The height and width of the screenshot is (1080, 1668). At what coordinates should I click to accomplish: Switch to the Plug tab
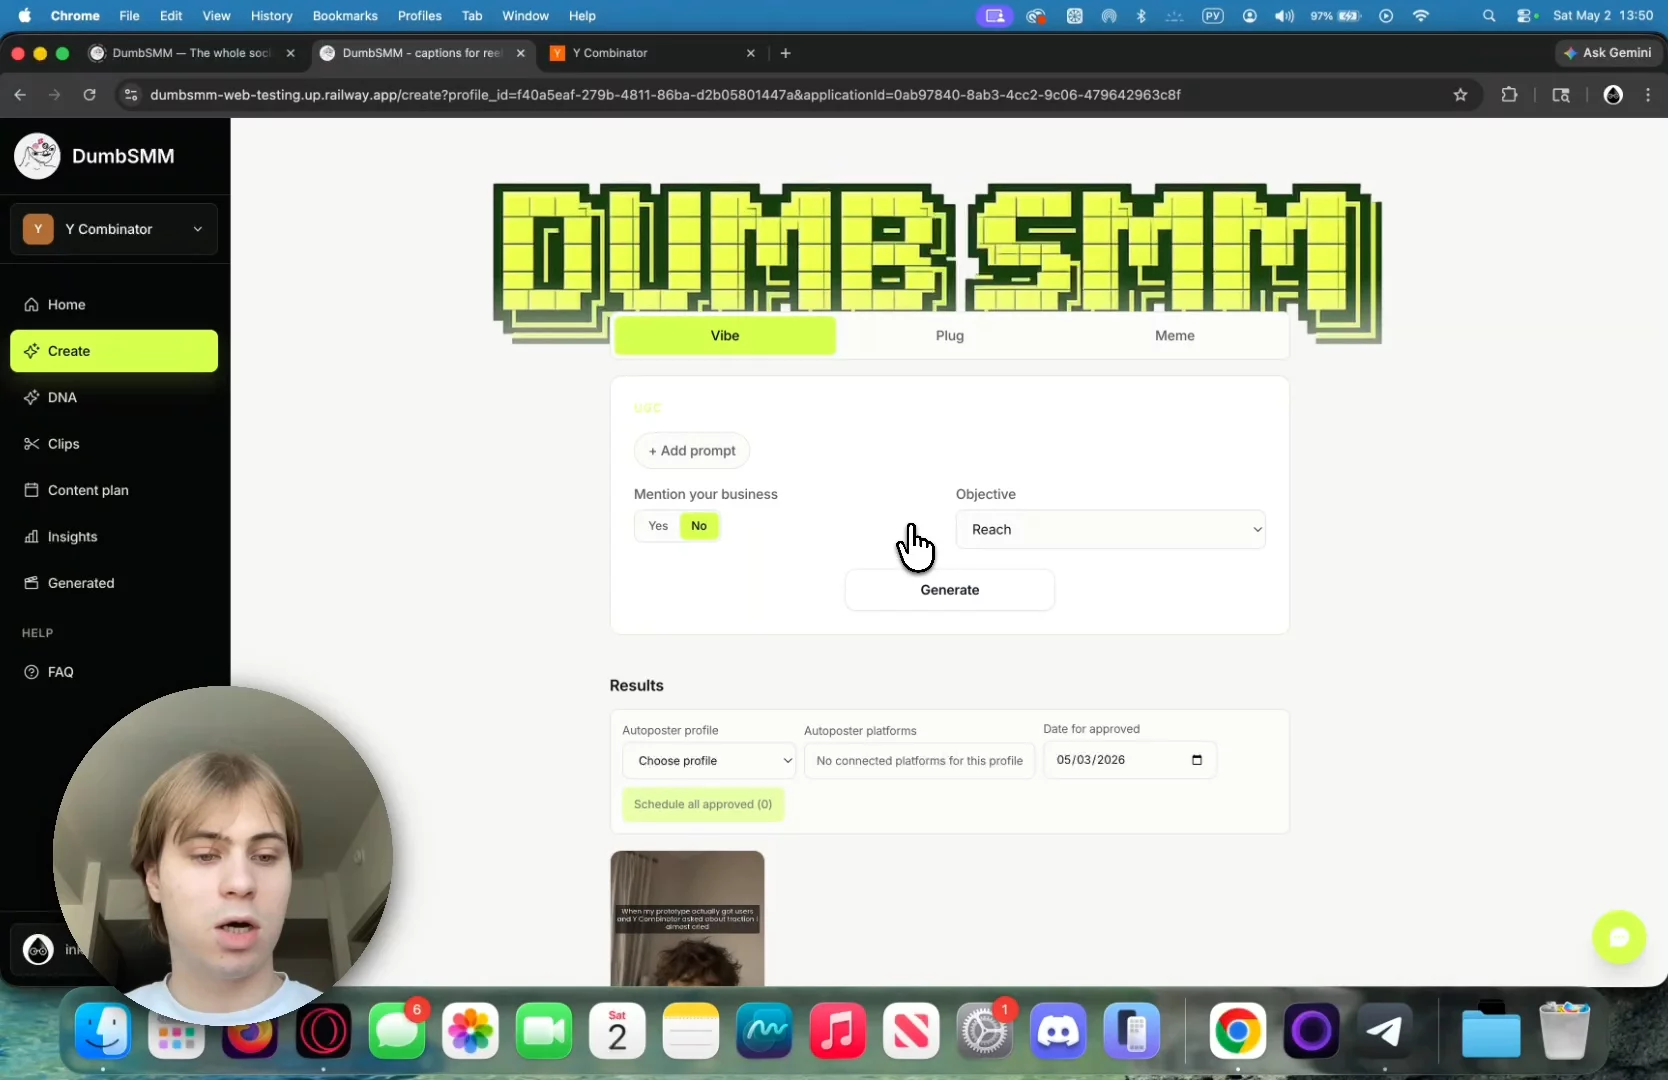(x=950, y=336)
